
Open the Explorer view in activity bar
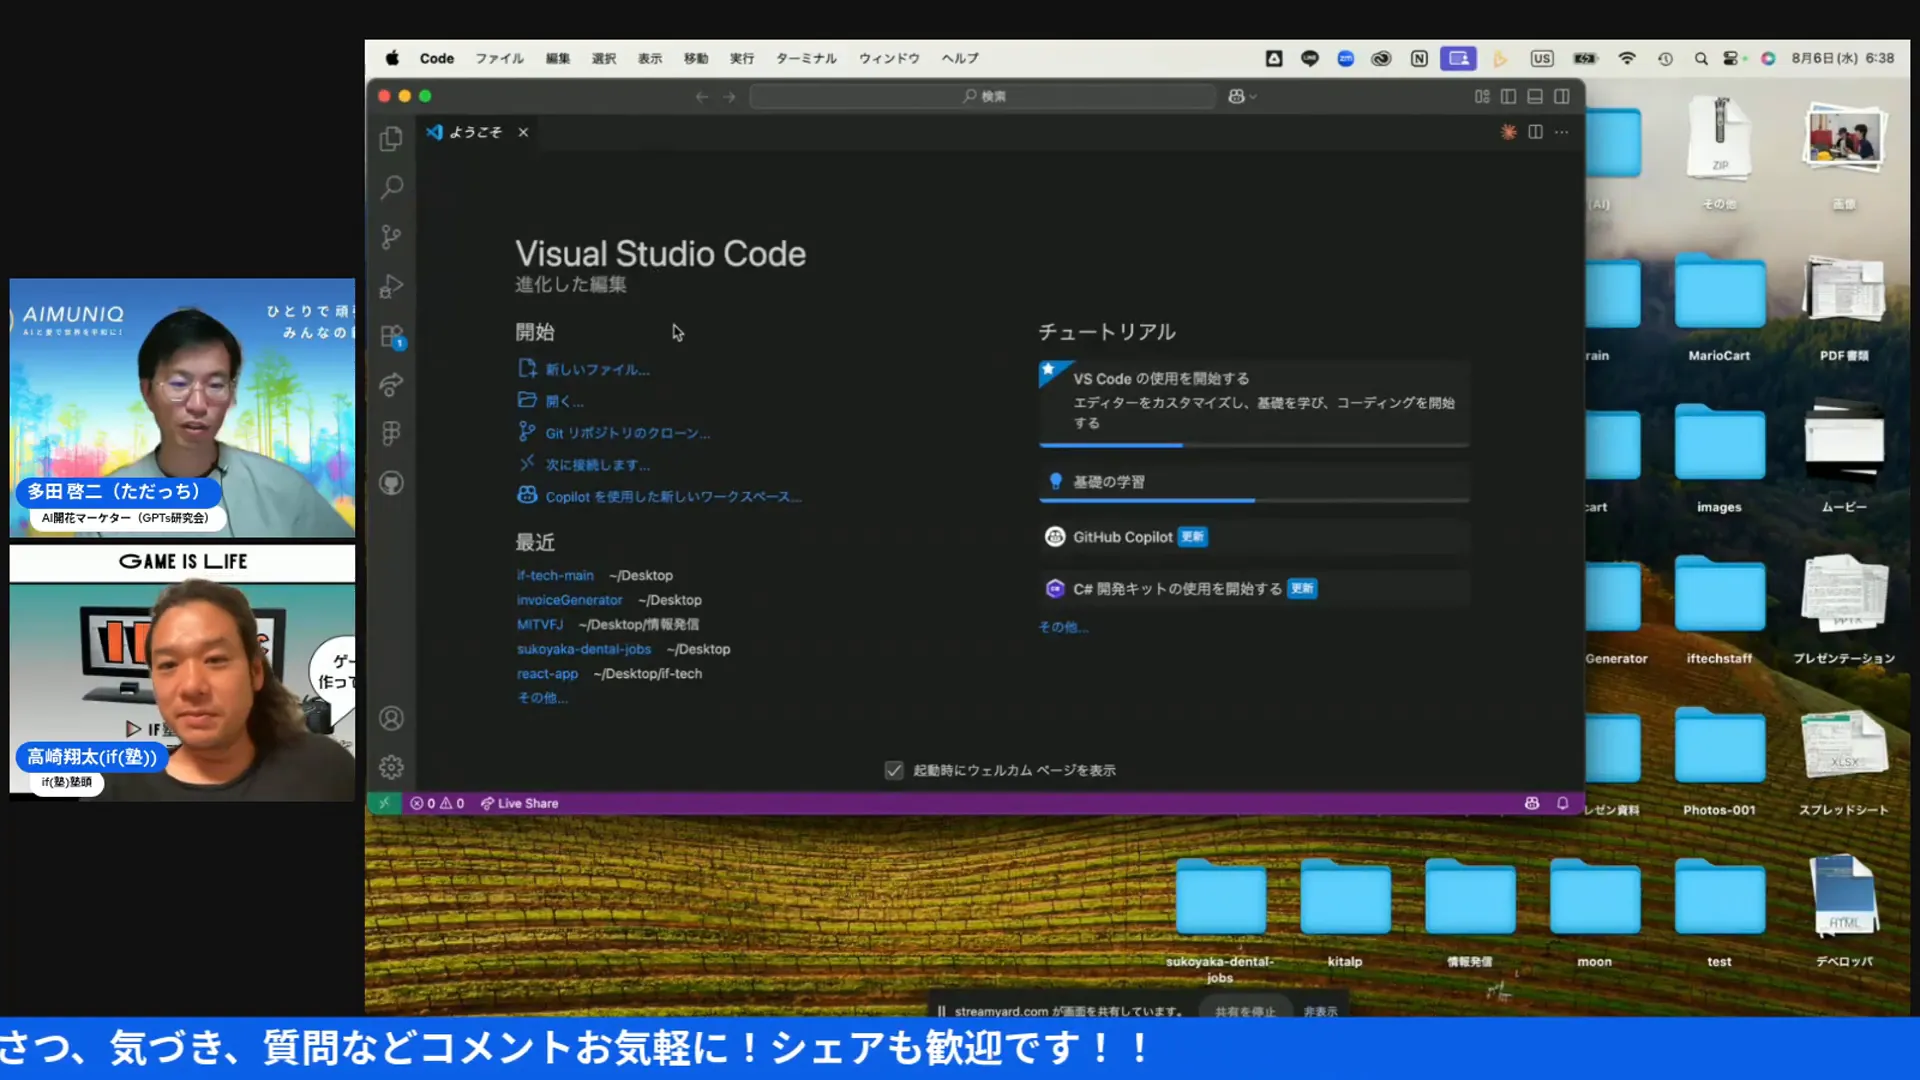[x=391, y=138]
